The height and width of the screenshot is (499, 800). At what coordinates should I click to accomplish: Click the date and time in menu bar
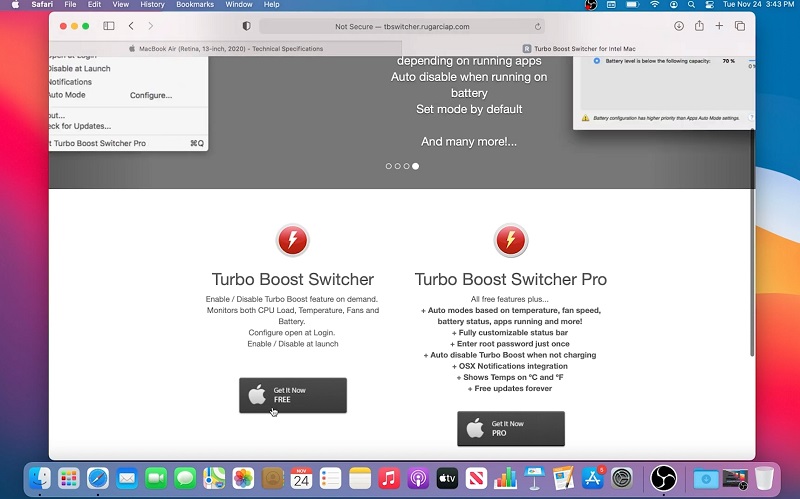[x=758, y=5]
